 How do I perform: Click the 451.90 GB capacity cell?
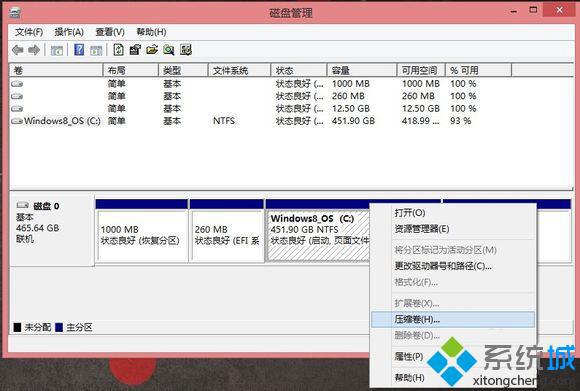tap(353, 121)
